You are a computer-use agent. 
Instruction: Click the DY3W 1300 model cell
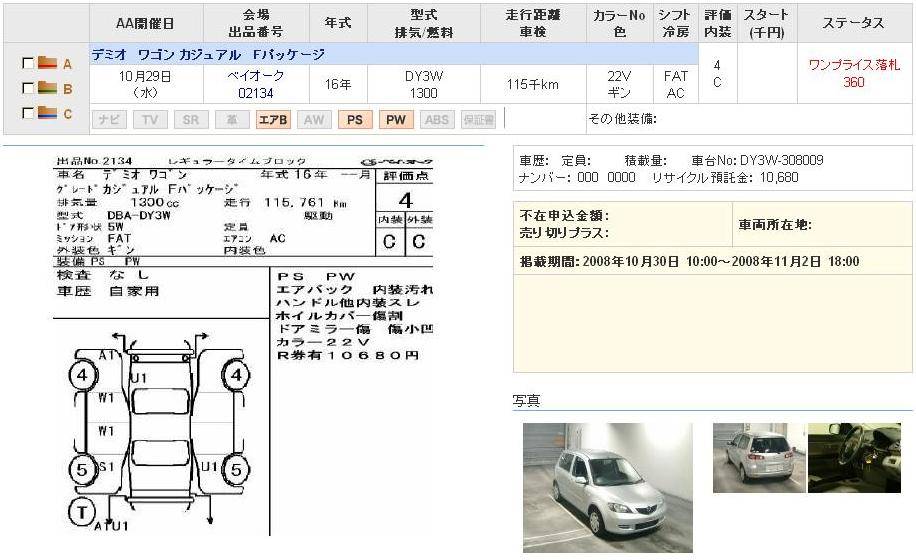coord(424,84)
